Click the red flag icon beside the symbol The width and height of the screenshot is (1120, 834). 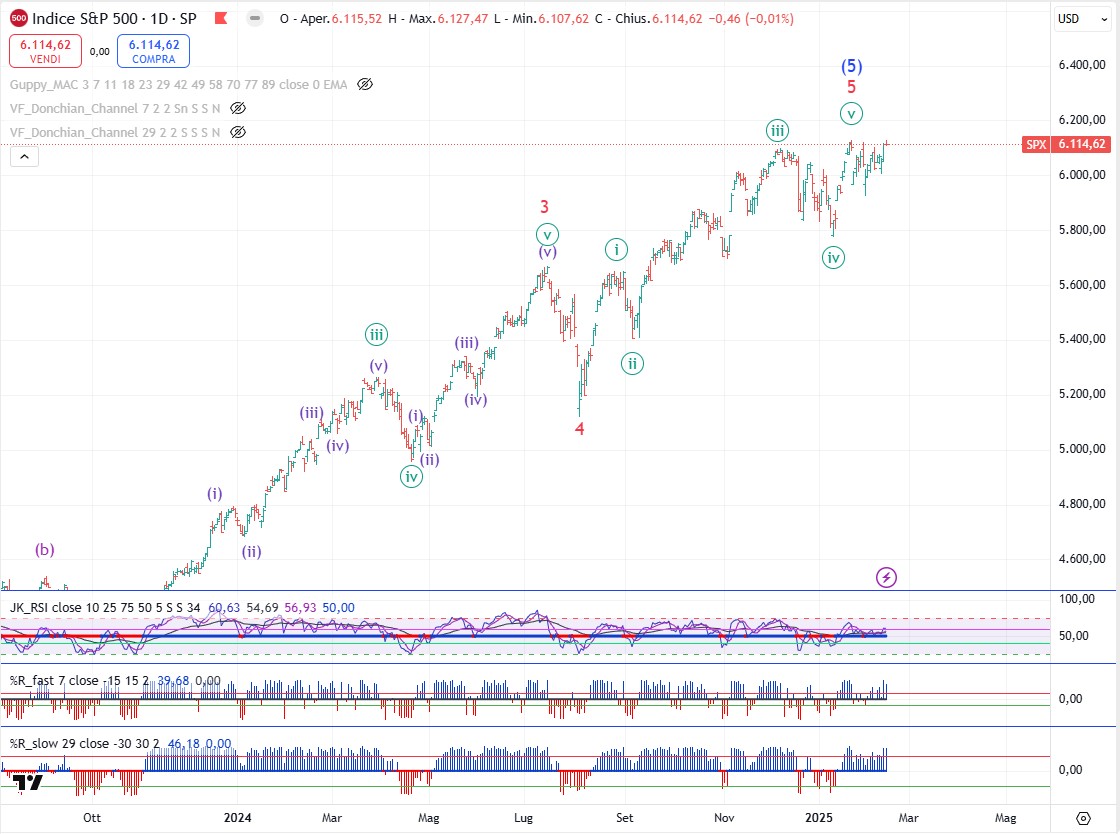(221, 19)
